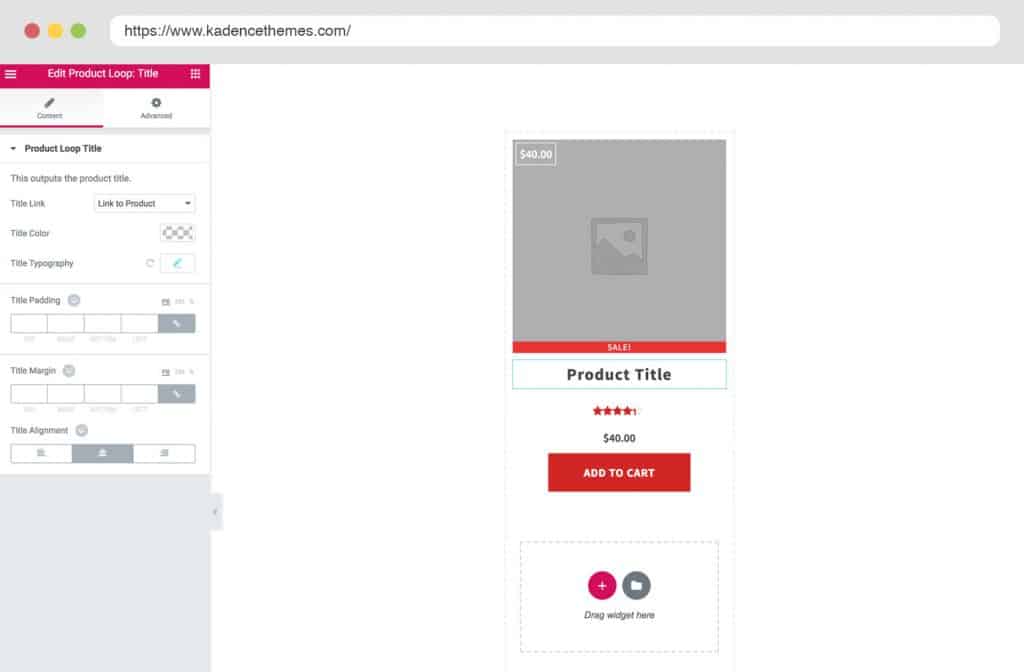Open the widgets grid panel

[x=195, y=74]
